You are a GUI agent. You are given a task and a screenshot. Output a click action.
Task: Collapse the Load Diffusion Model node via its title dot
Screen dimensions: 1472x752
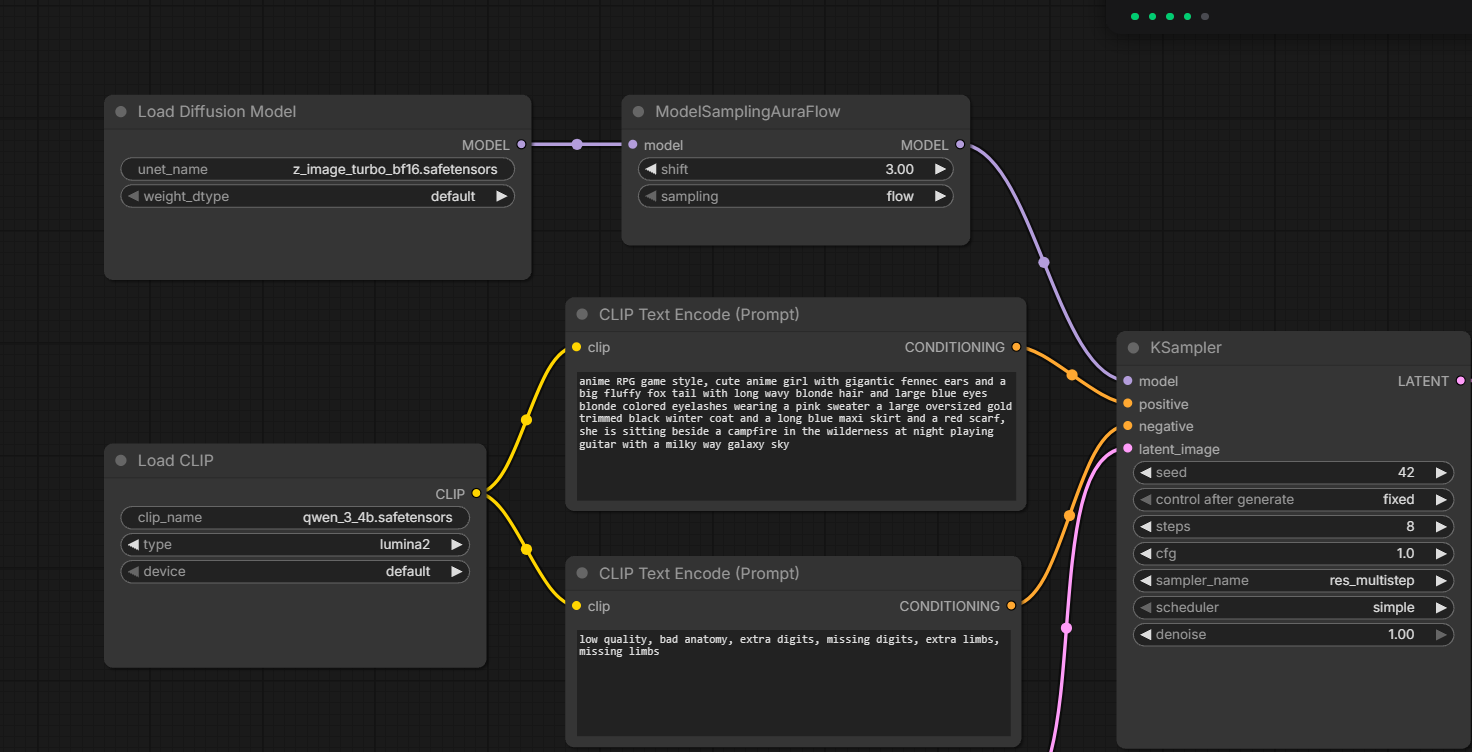coord(121,112)
